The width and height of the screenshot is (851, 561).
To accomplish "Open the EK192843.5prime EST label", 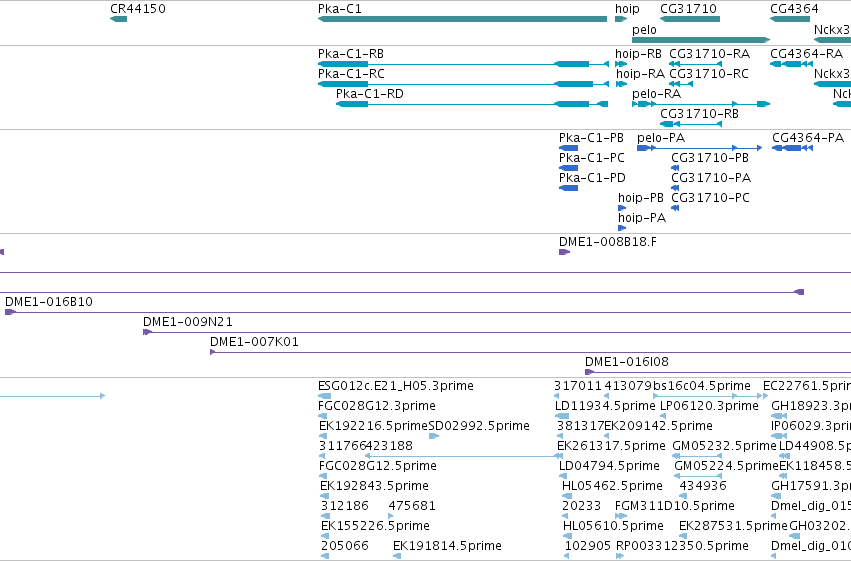I will click(374, 487).
